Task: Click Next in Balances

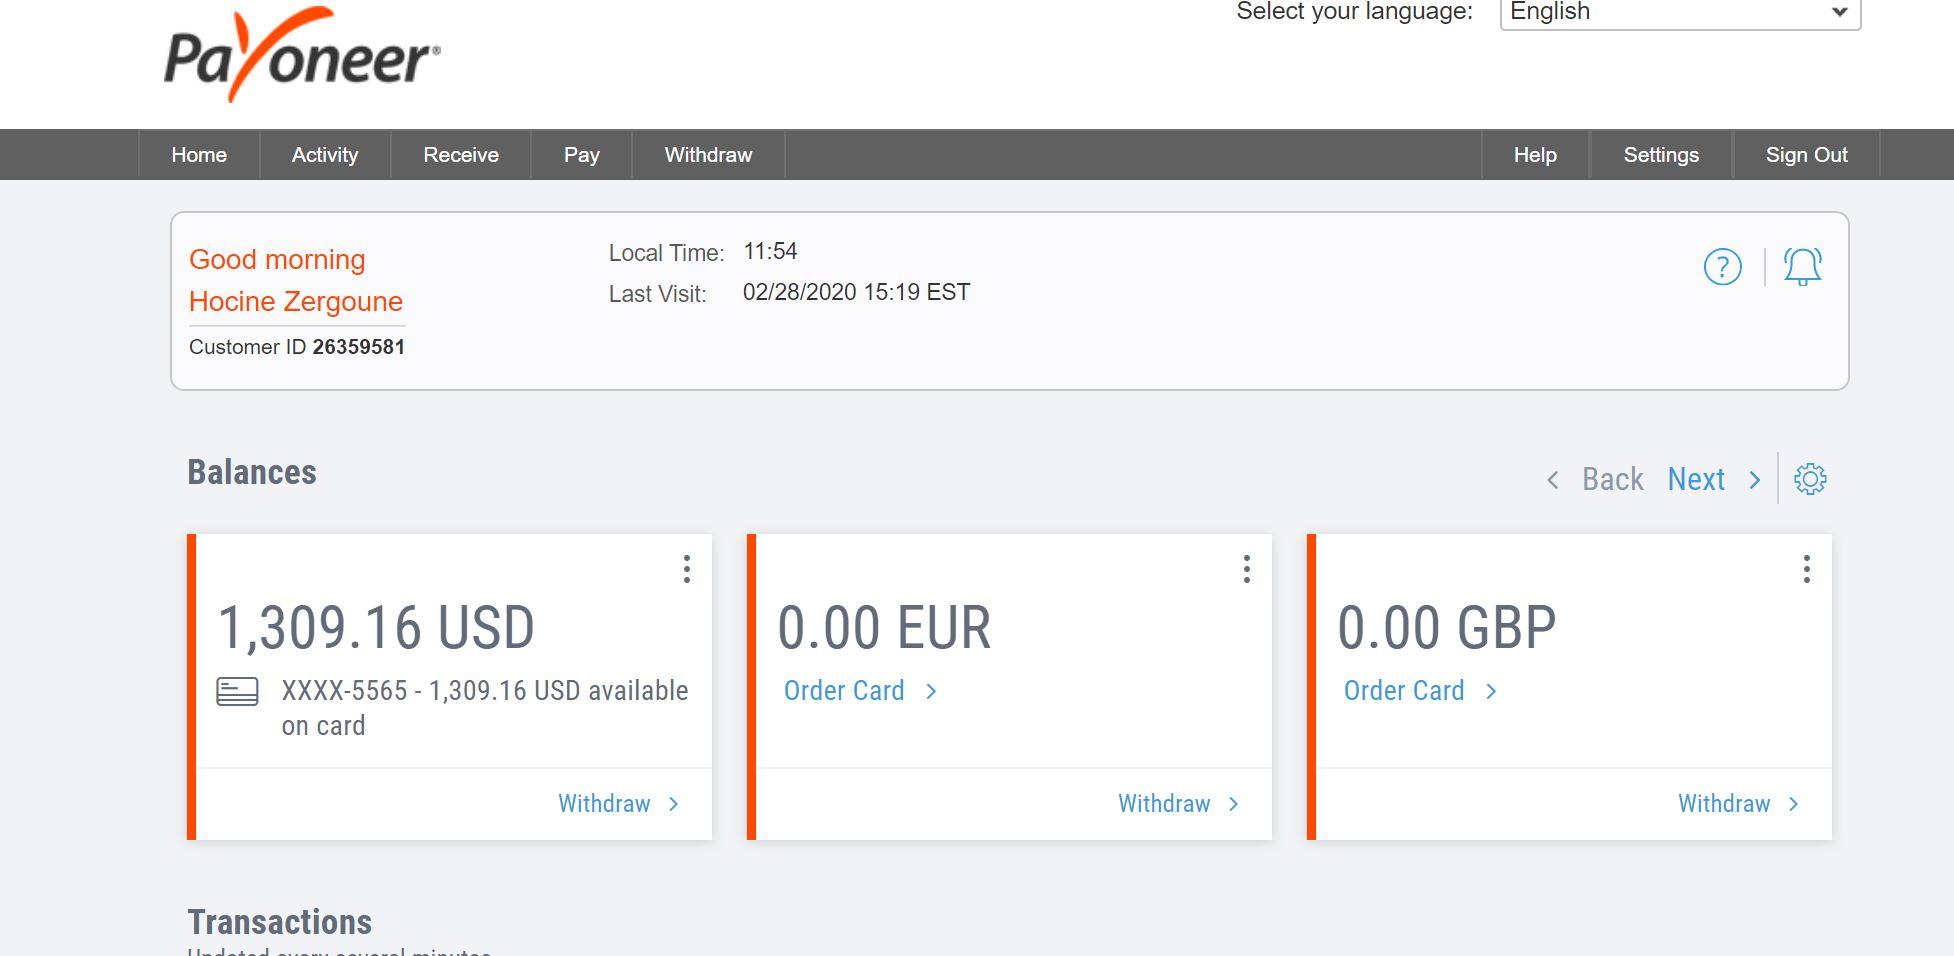Action: click(x=1696, y=479)
